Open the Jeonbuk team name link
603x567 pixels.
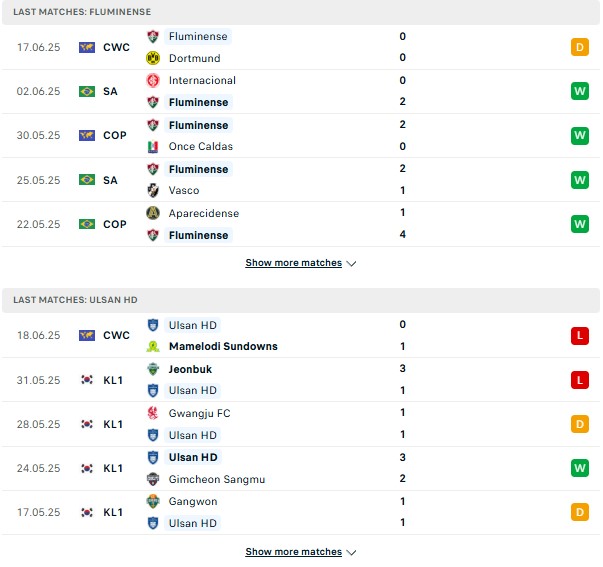coord(190,369)
